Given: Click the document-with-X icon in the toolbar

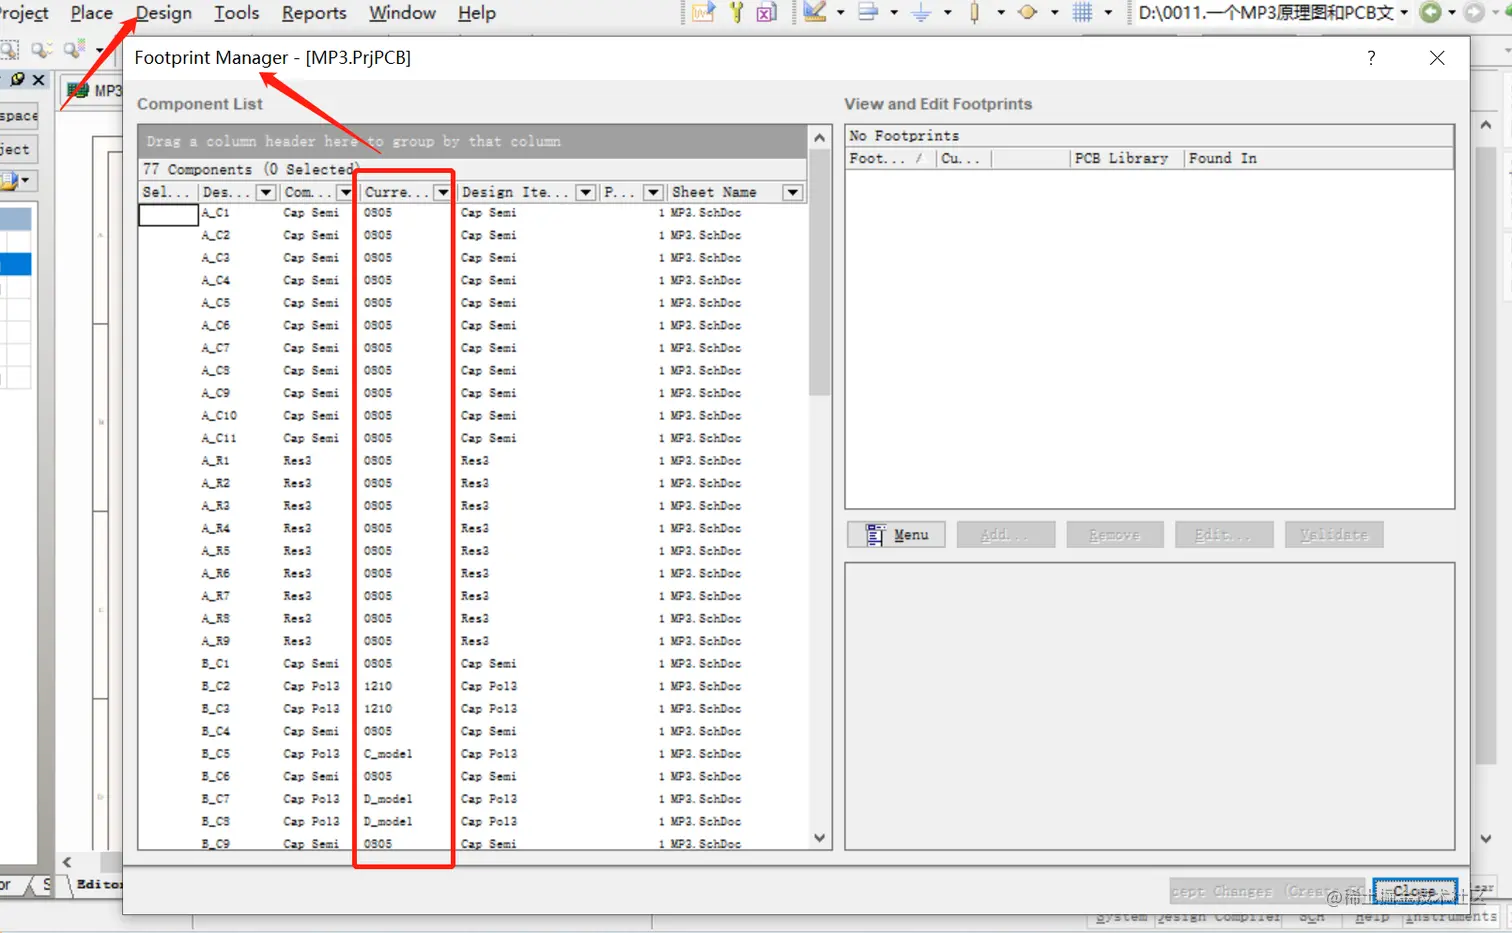Looking at the screenshot, I should (767, 12).
